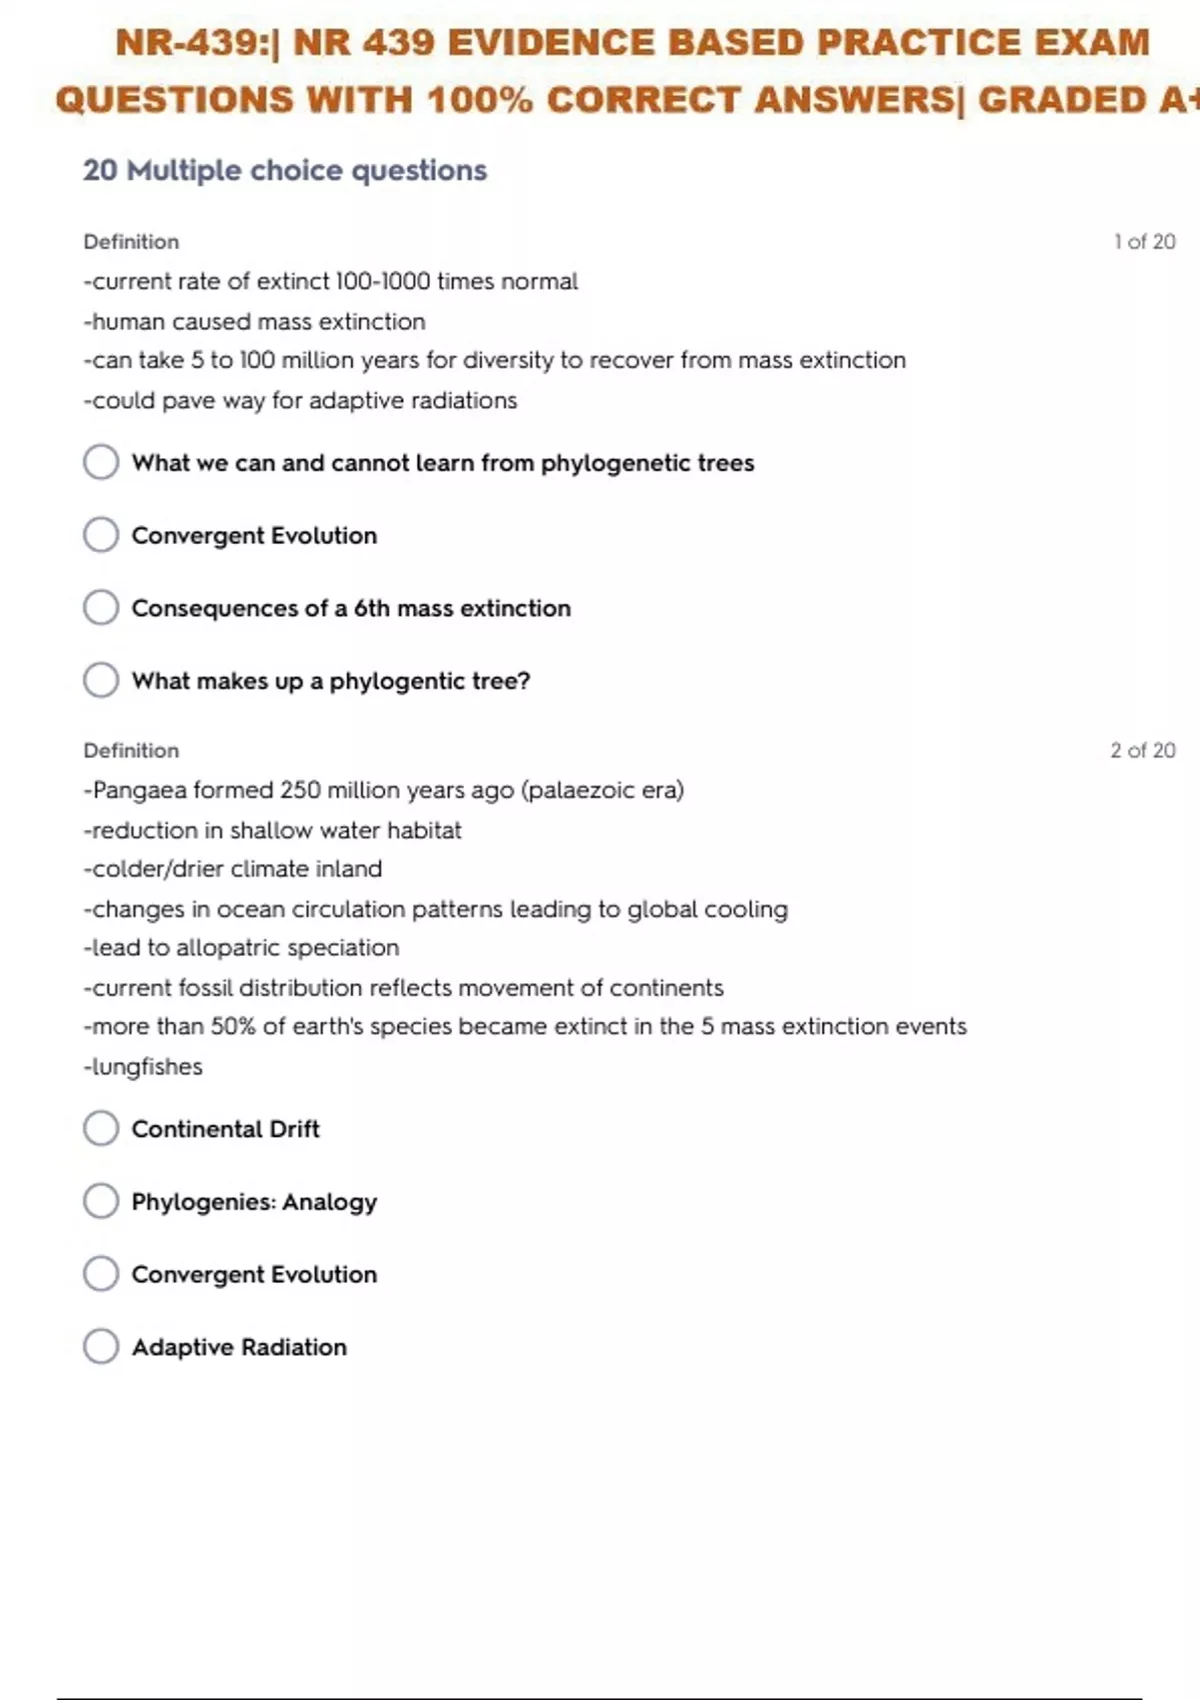Choose the 'Phylogenies: Analogy' option
The image size is (1200, 1700).
click(x=101, y=1201)
